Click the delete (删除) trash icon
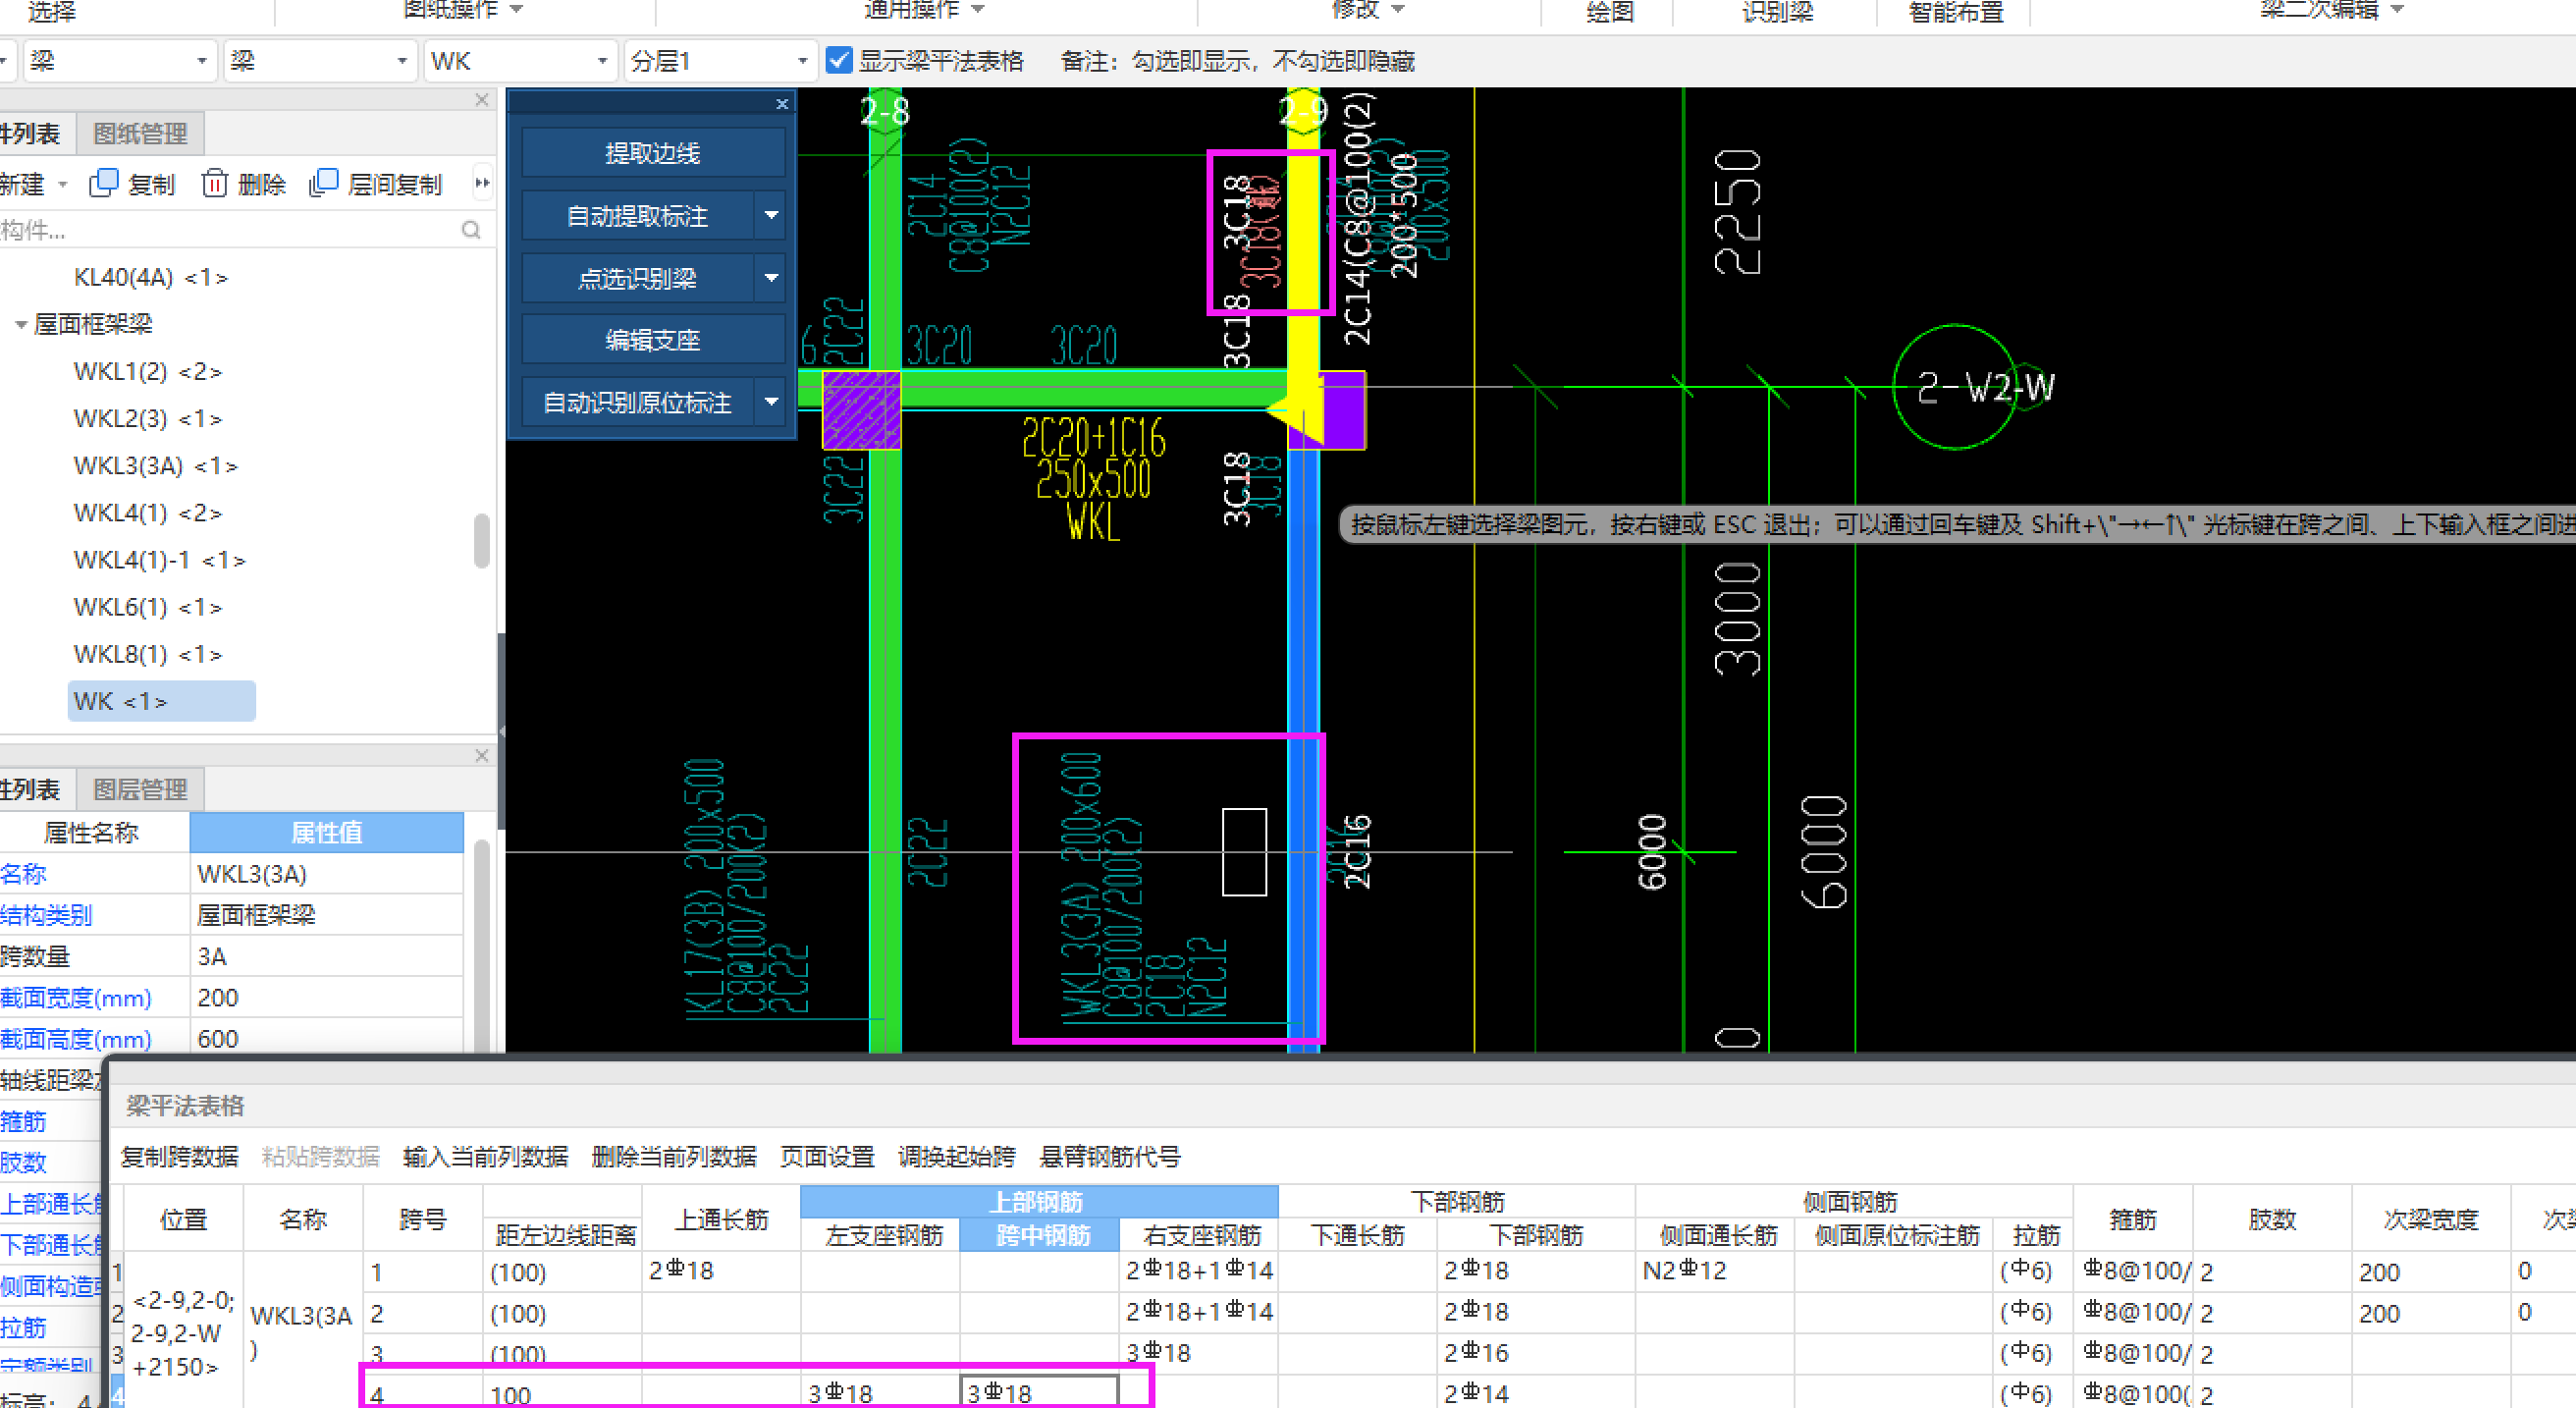The width and height of the screenshot is (2576, 1408). click(214, 184)
